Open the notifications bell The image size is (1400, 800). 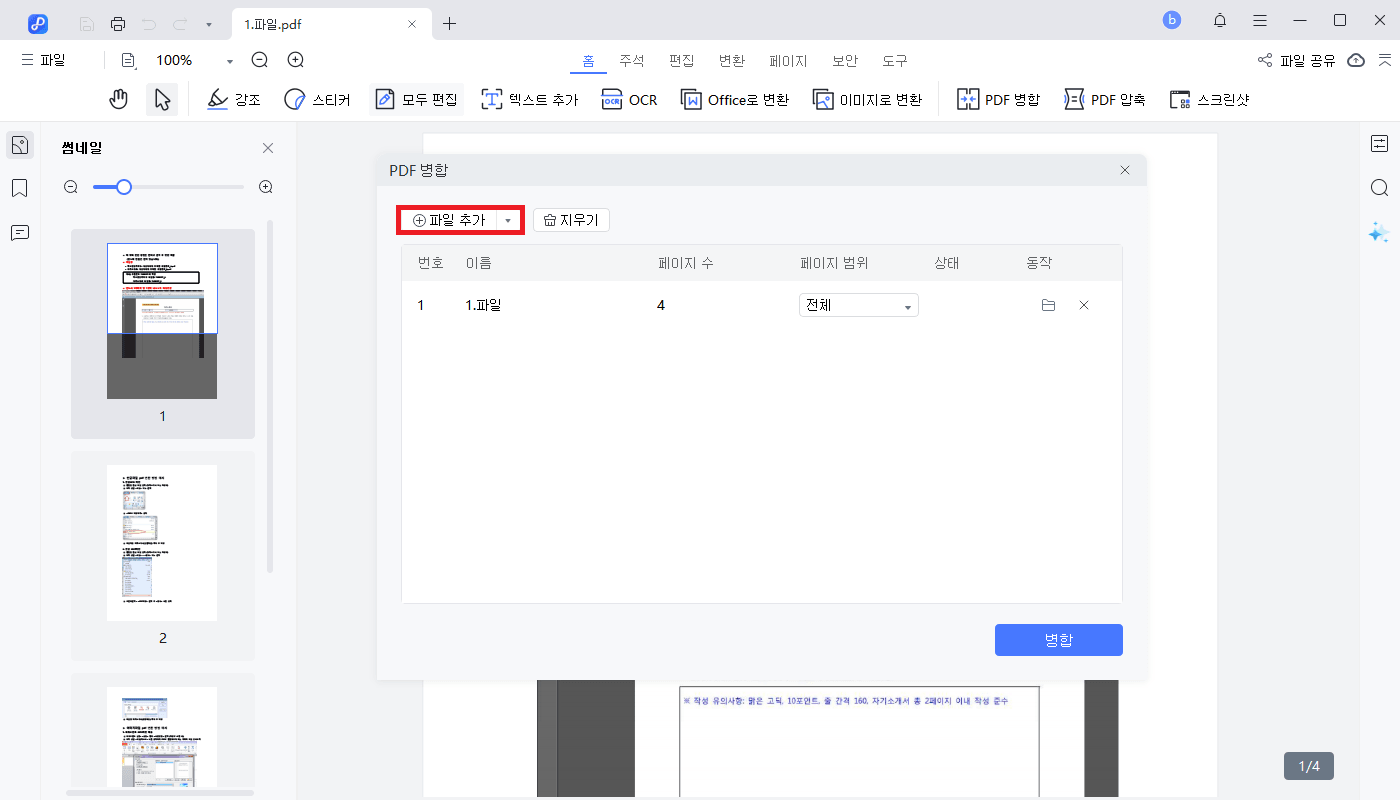click(1220, 20)
